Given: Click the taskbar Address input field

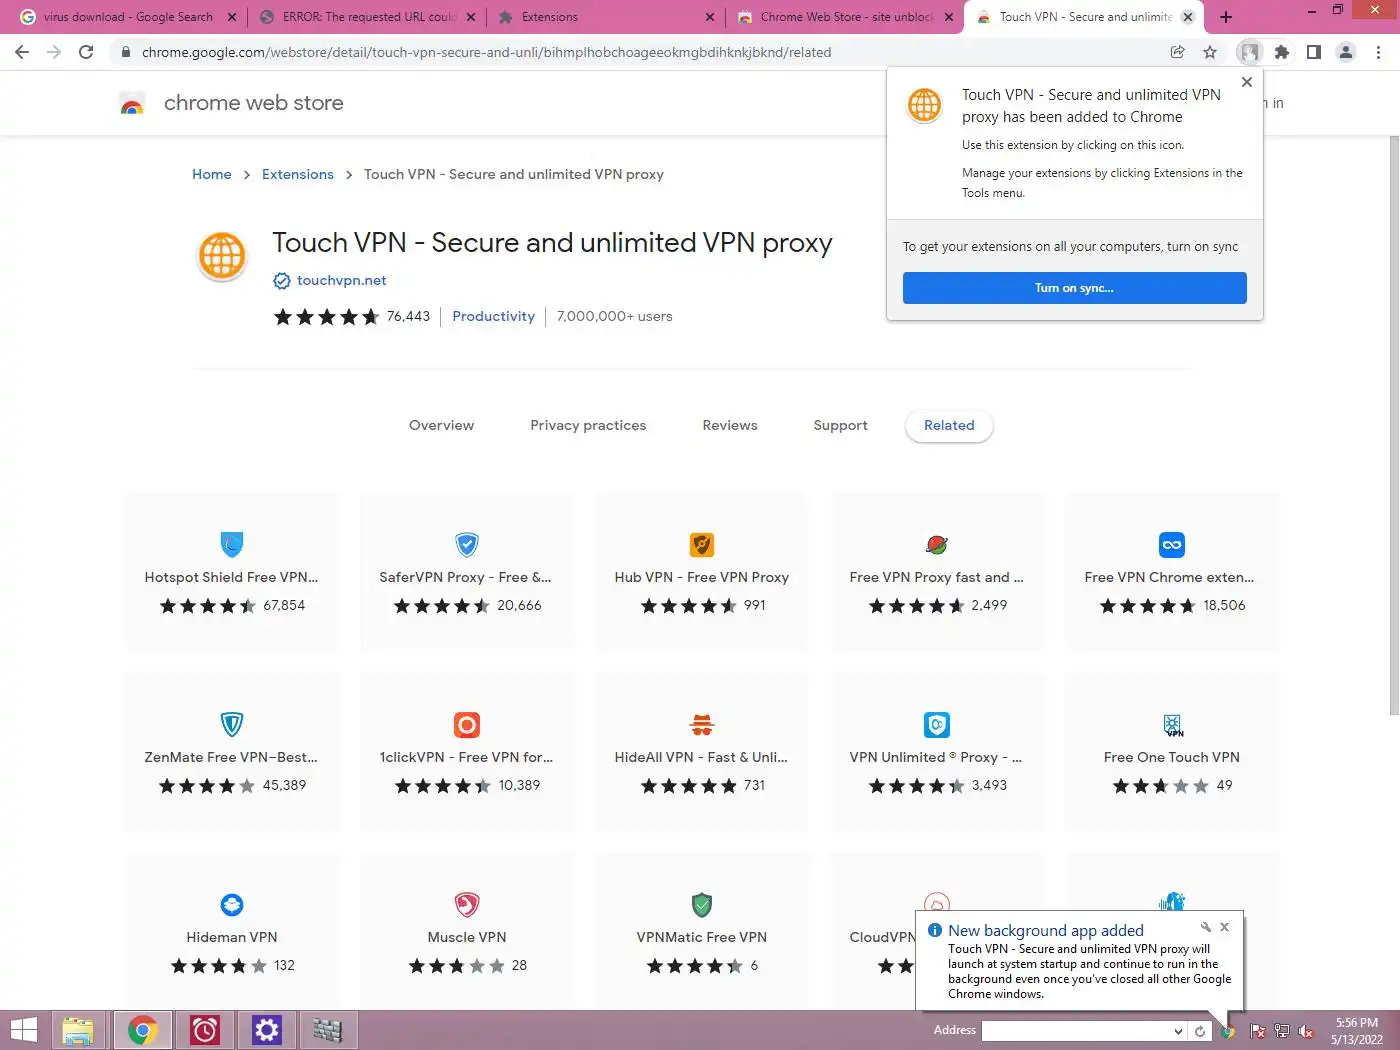Looking at the screenshot, I should 1078,1031.
